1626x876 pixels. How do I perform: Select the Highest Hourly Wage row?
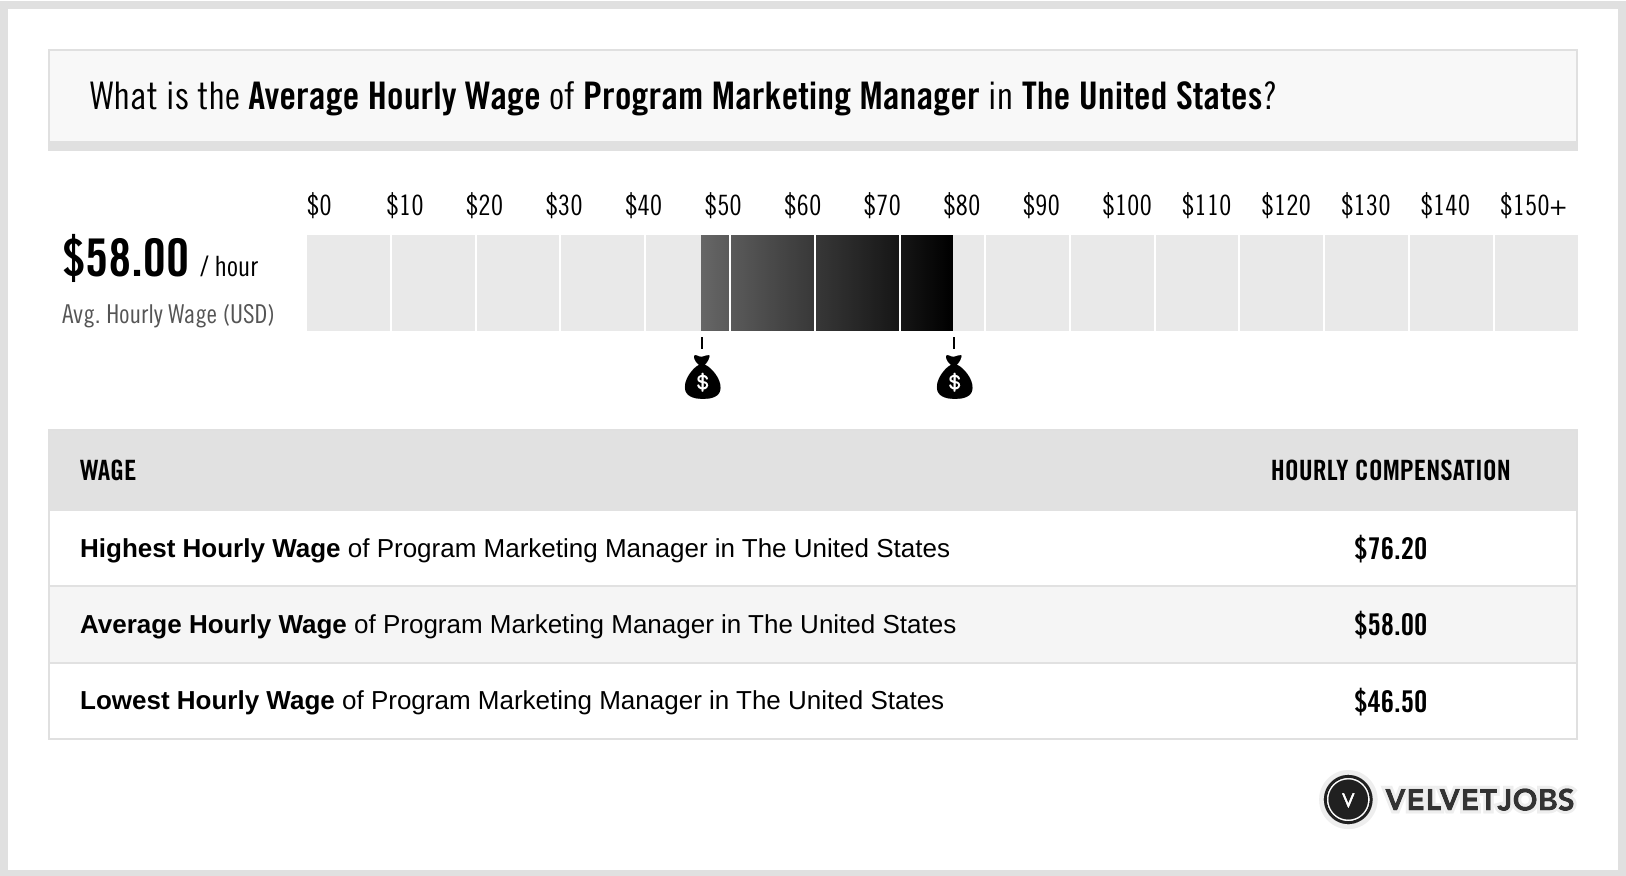click(813, 549)
